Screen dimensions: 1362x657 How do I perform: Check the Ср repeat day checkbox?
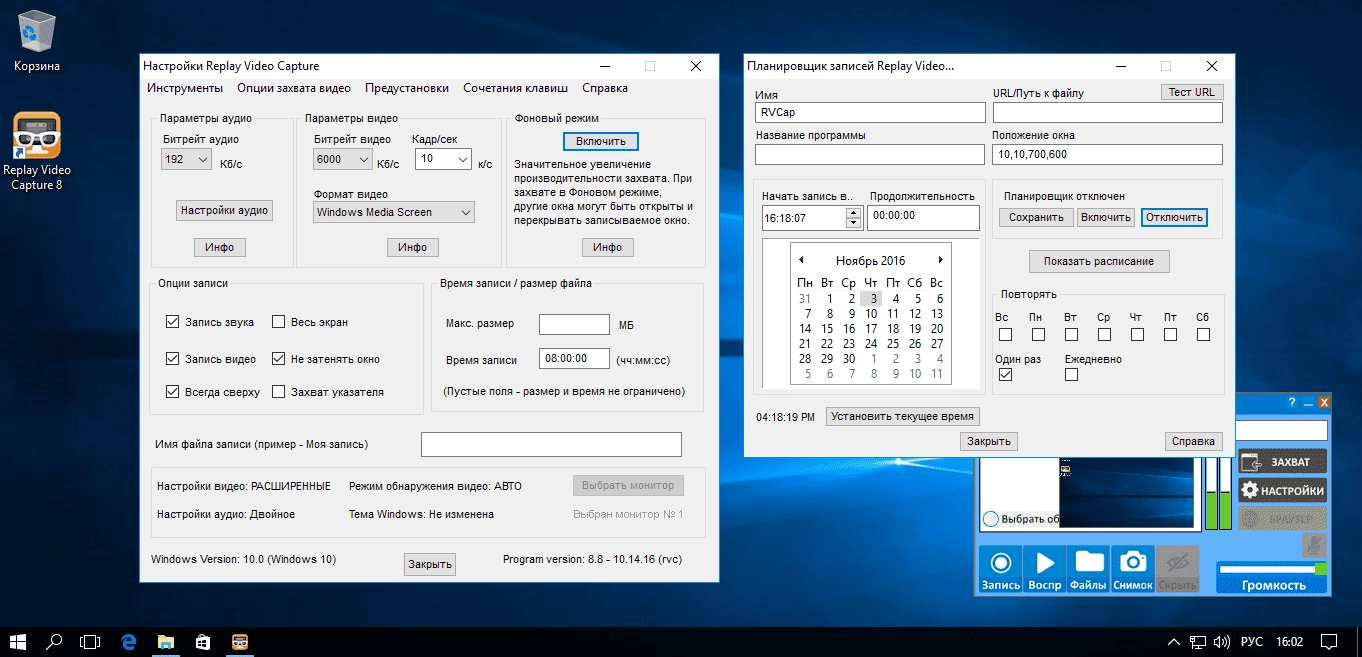pos(1104,335)
